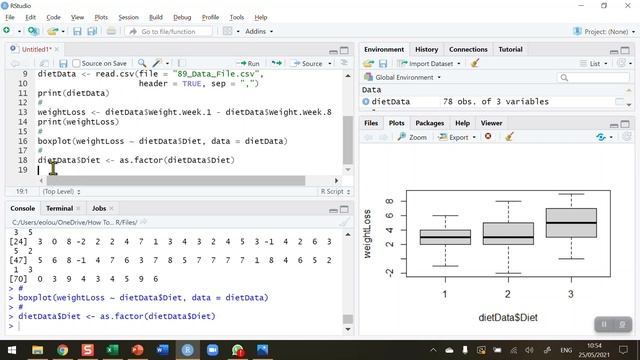Screen dimensions: 640x360
Task: Click Run to execute current line
Action: point(248,63)
